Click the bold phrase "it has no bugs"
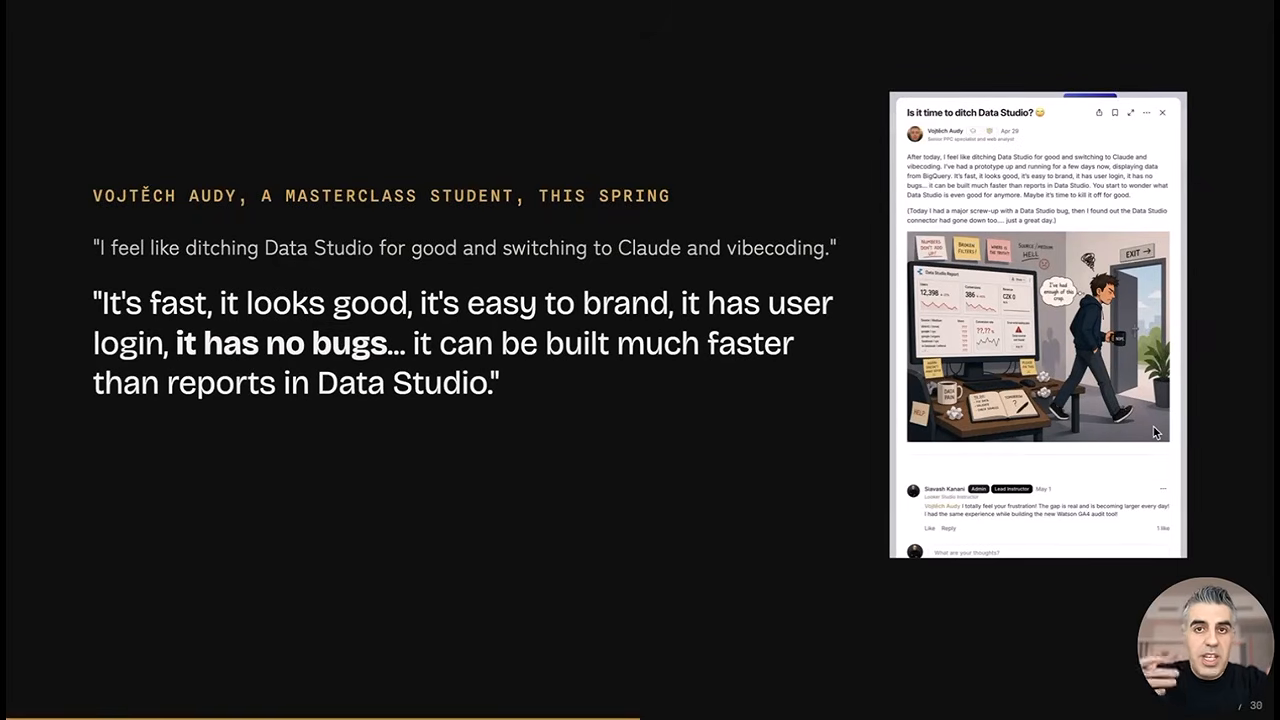 point(281,343)
